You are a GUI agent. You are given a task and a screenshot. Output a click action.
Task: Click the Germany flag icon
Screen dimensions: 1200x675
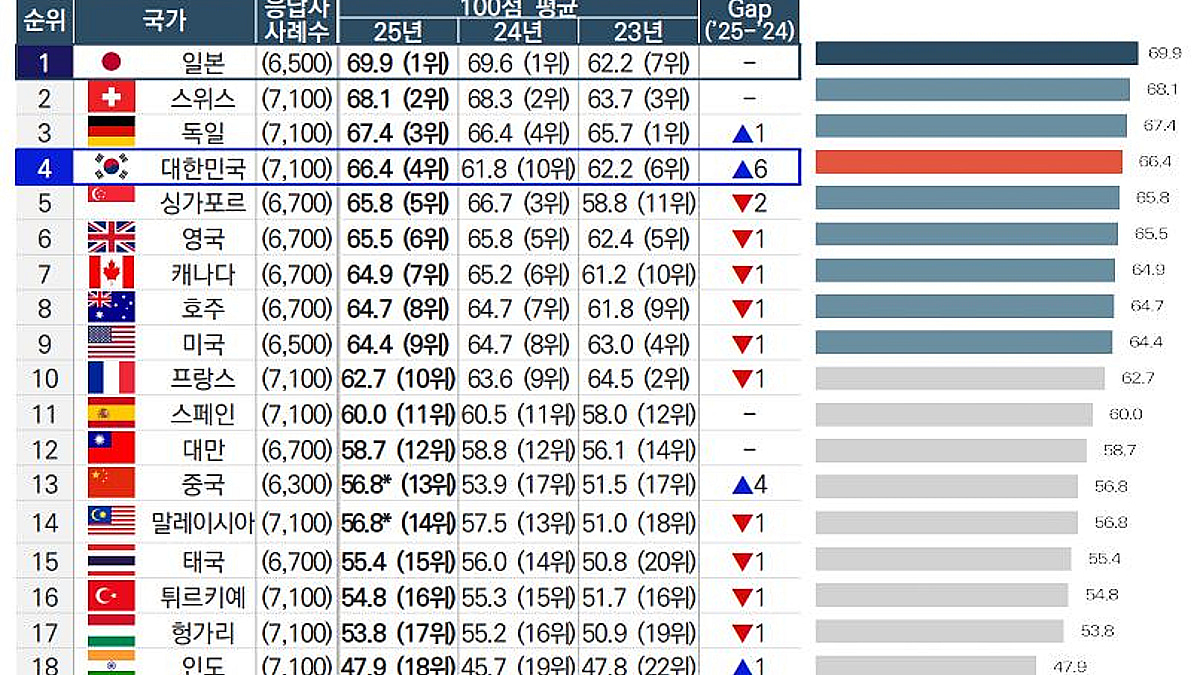(111, 132)
